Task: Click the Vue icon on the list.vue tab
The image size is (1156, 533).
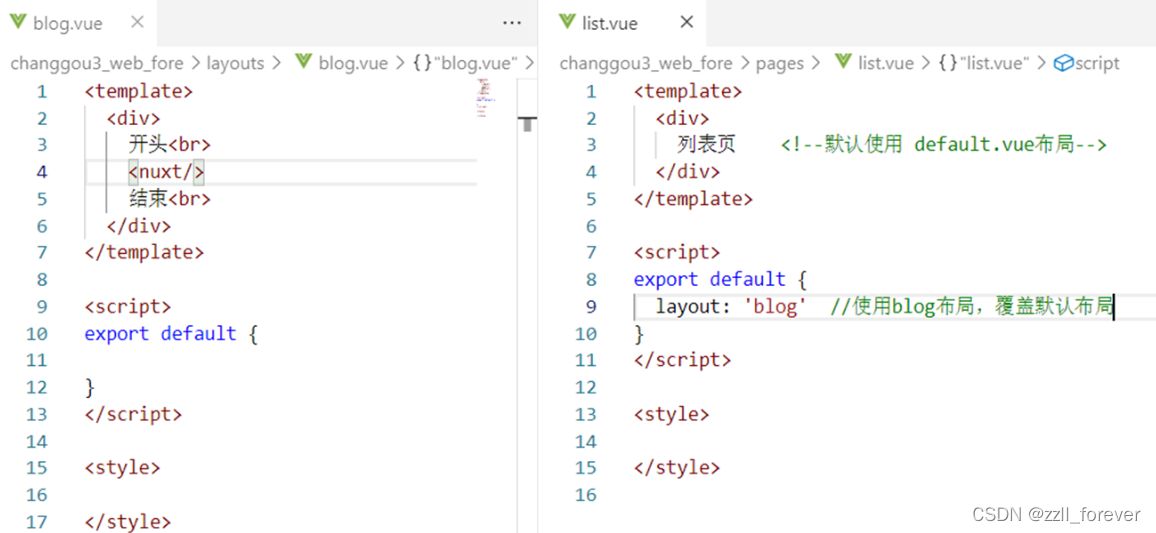Action: [566, 22]
